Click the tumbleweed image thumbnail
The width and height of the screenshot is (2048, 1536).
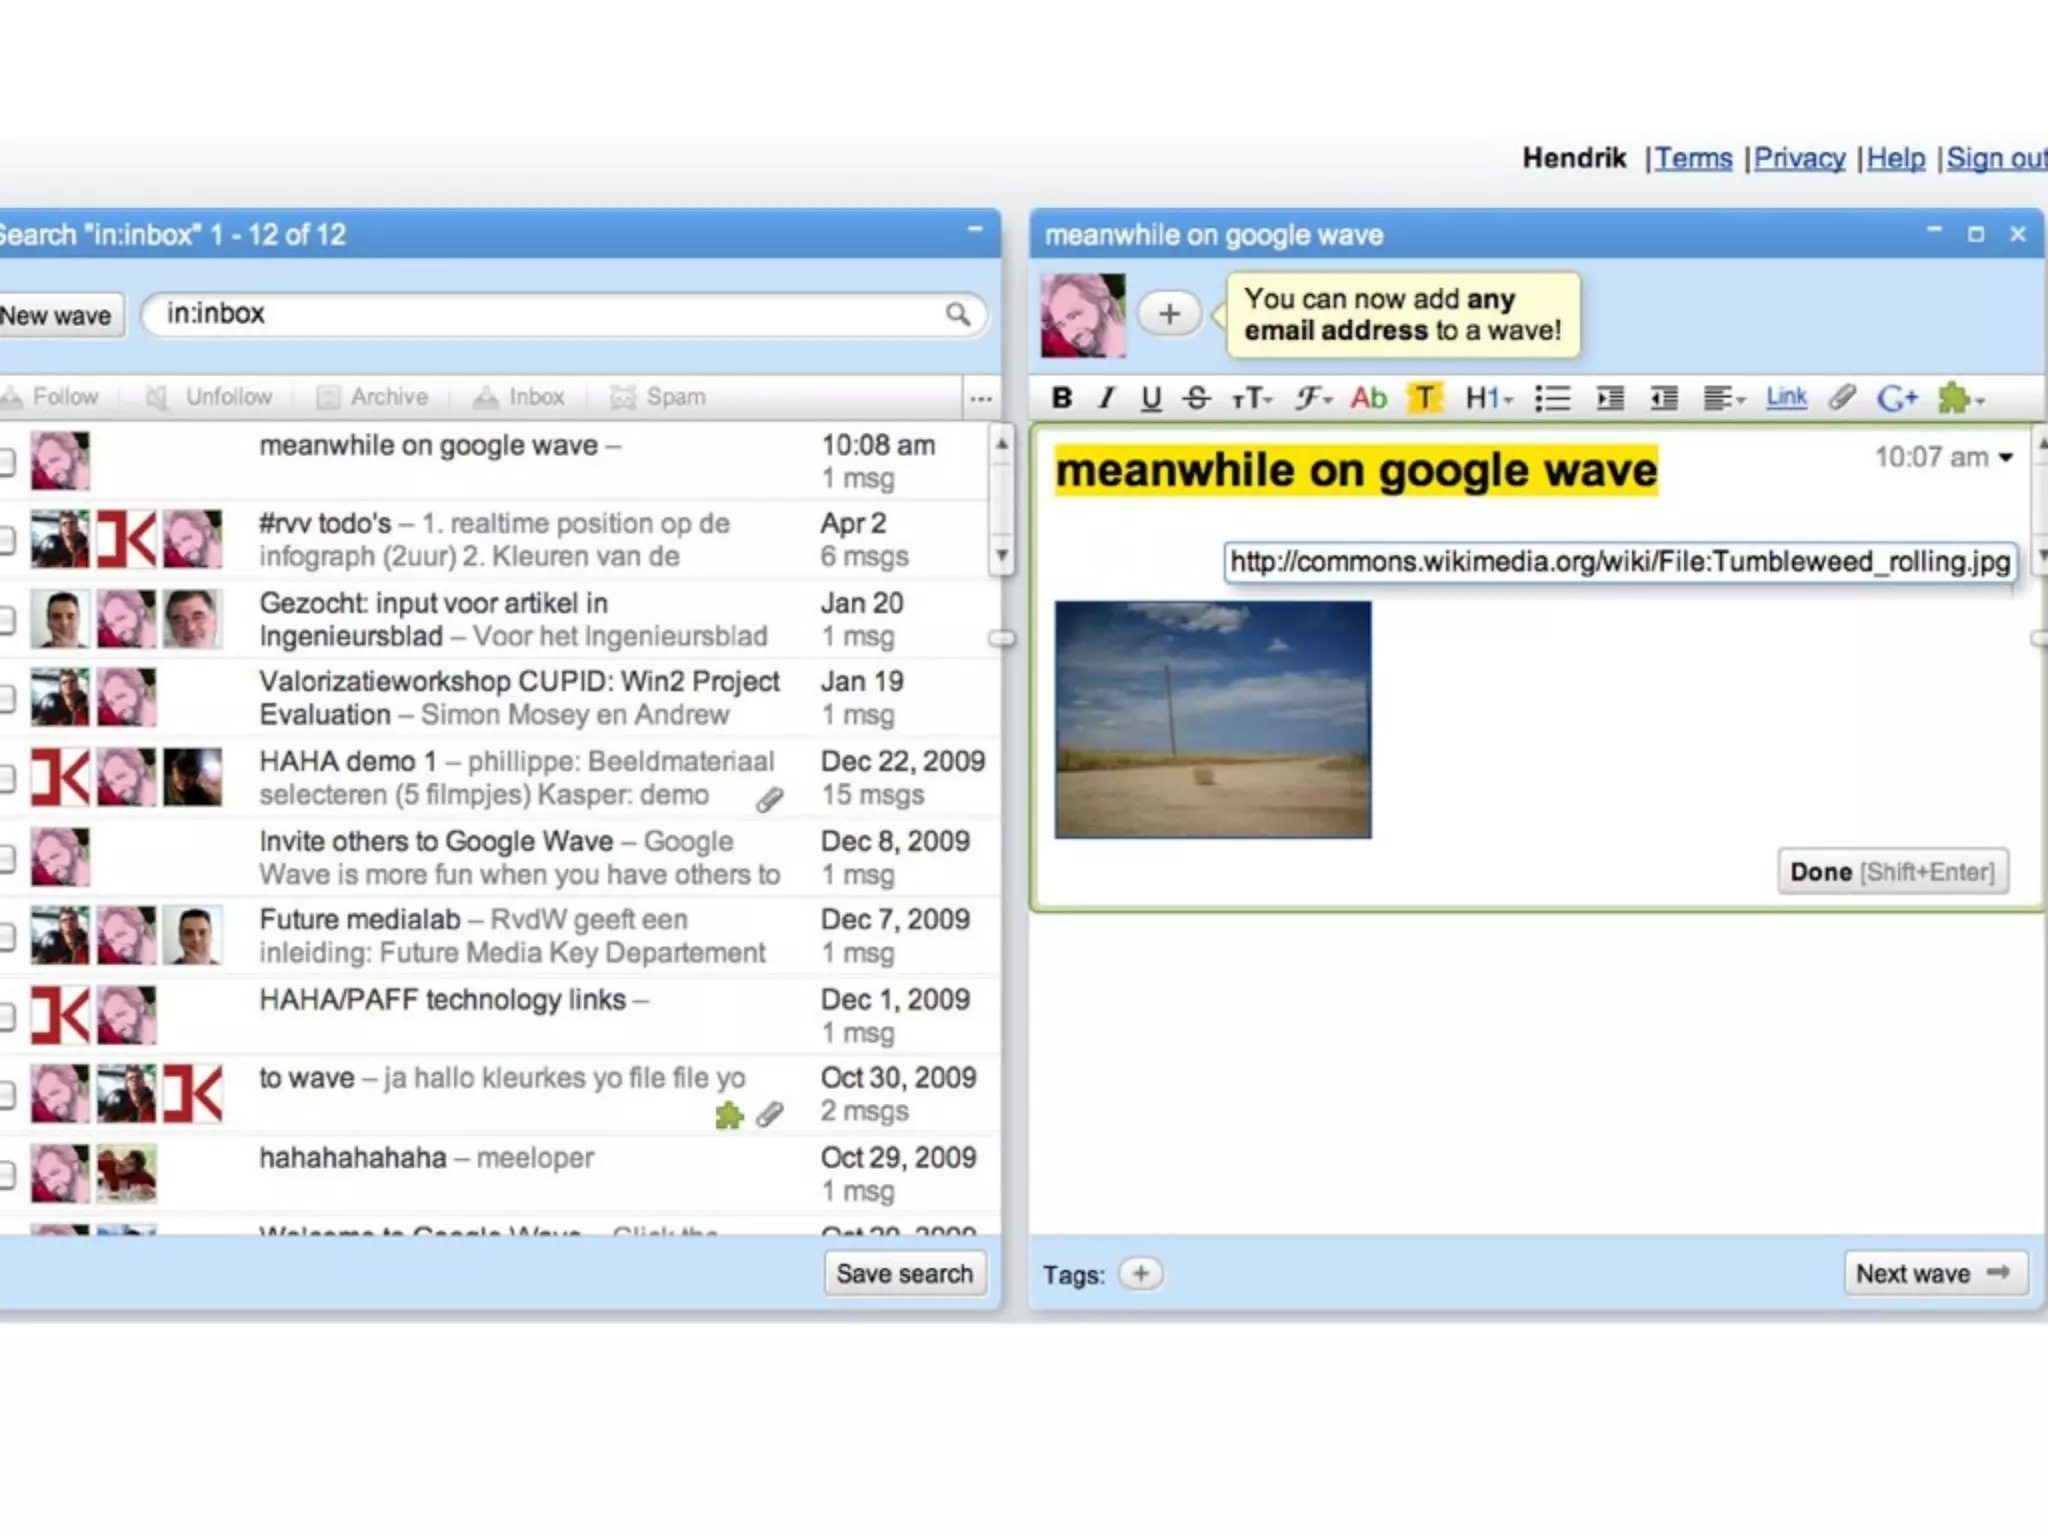pos(1212,719)
